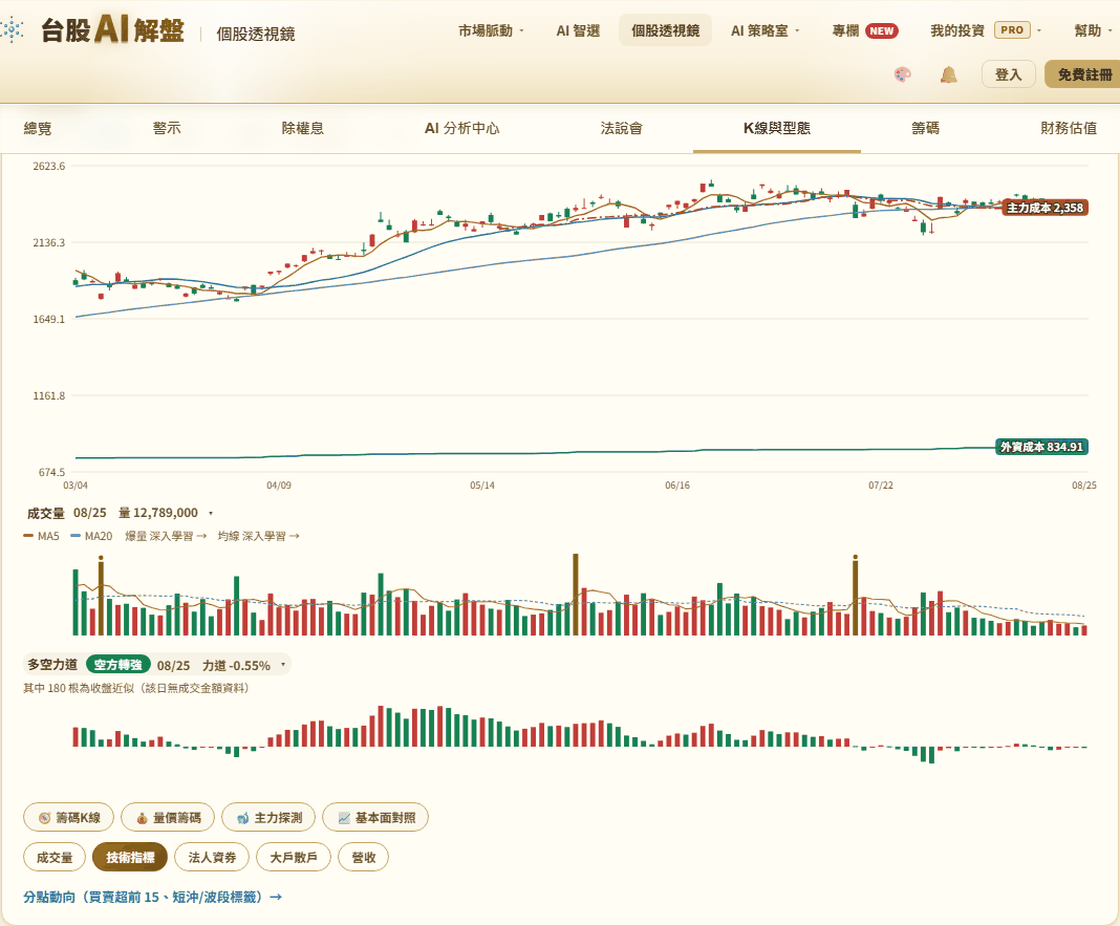This screenshot has width=1120, height=926.
Task: Click the 主力成本 2,358 price label
Action: 1045,208
